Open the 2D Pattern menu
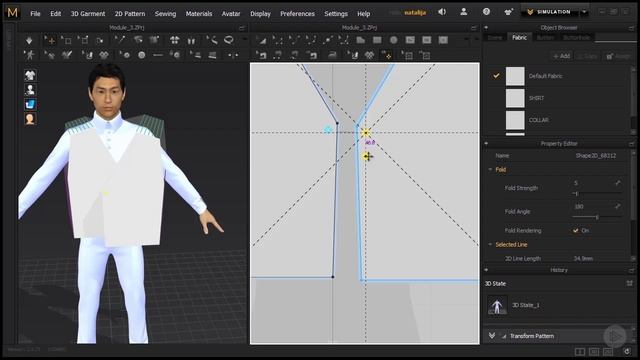640x360 pixels. click(x=129, y=13)
